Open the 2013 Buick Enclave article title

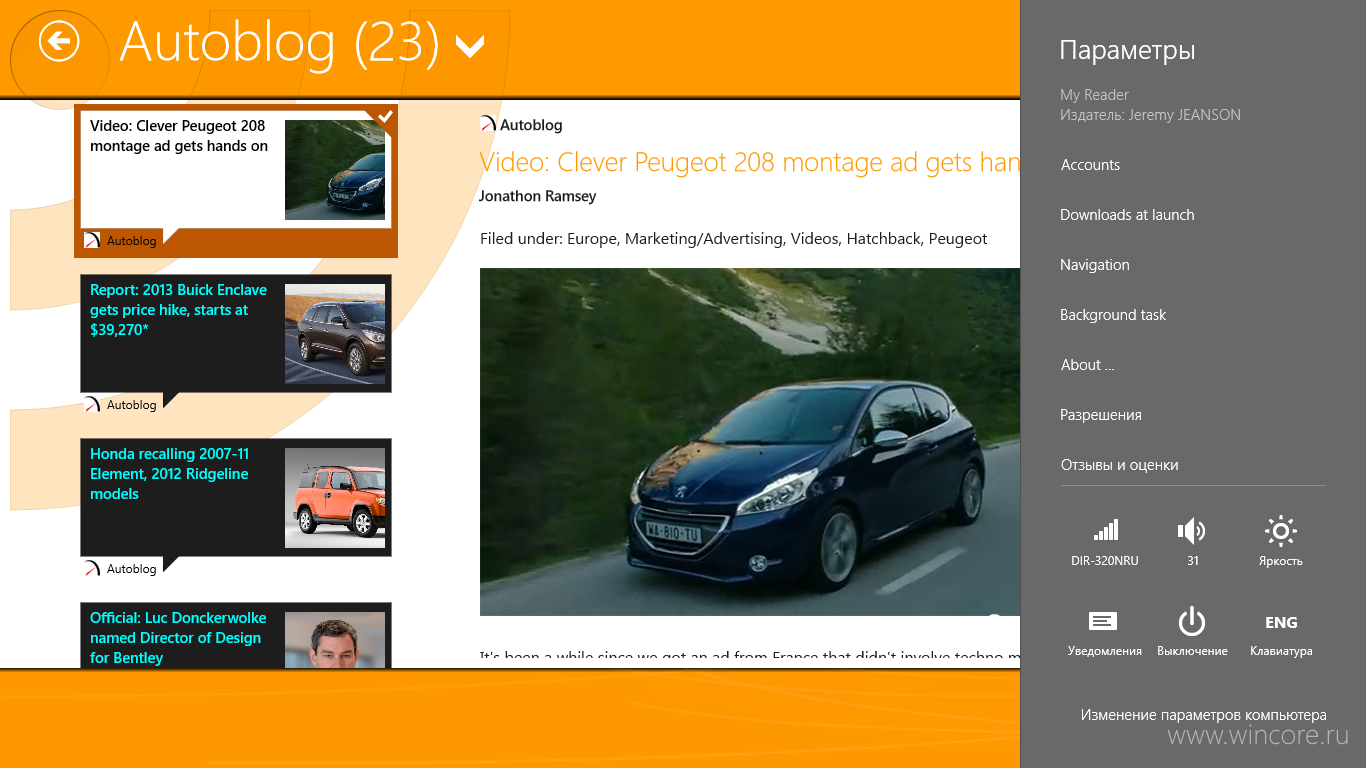179,309
